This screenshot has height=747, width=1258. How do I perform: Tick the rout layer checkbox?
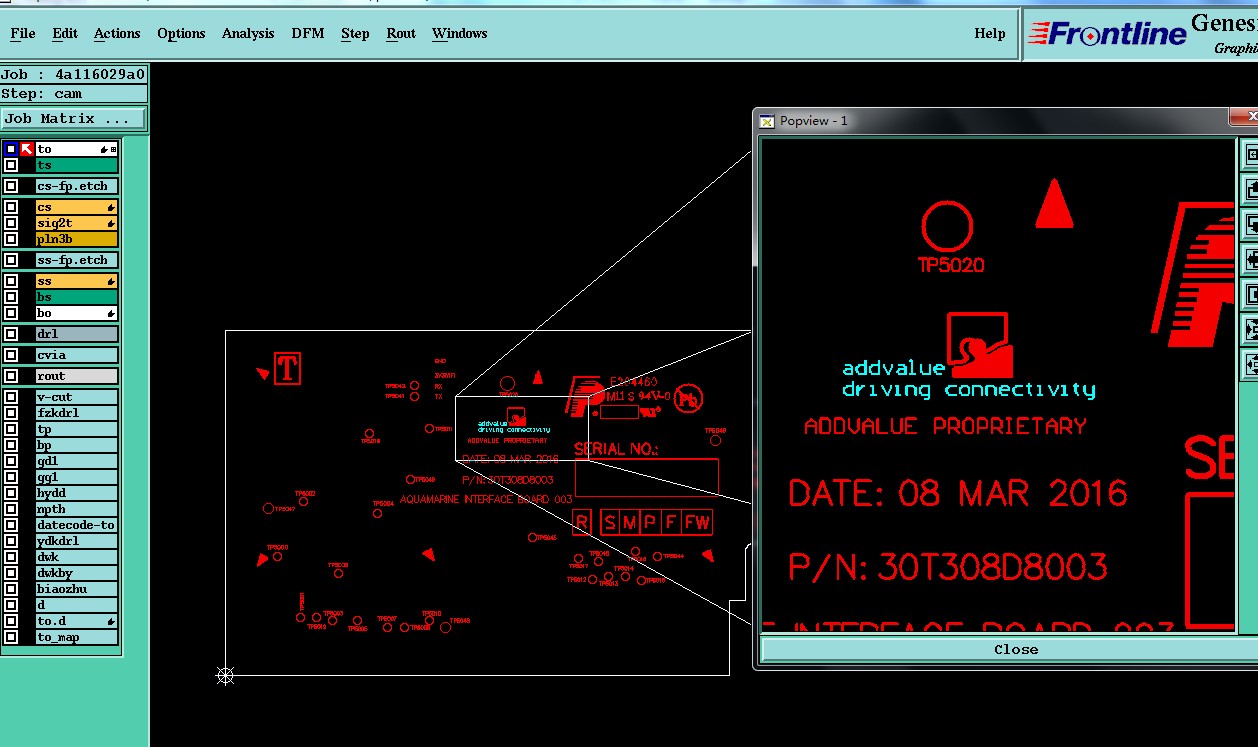pos(11,376)
